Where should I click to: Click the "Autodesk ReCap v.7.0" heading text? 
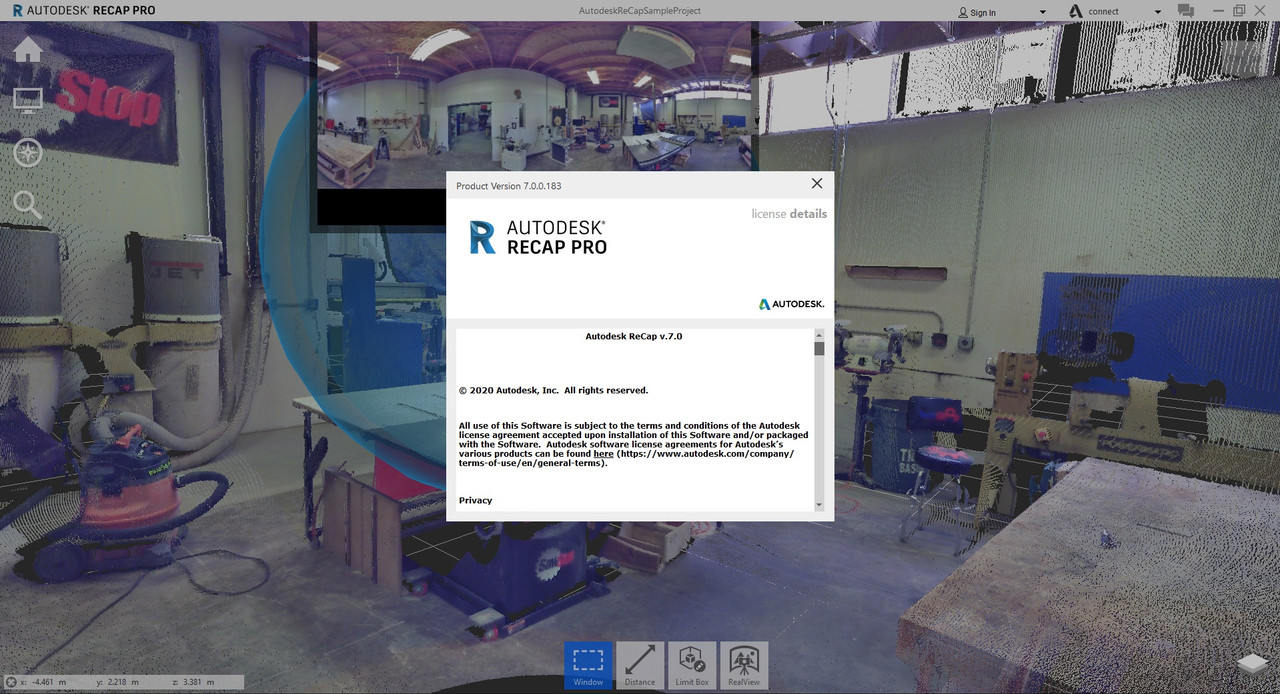click(634, 337)
